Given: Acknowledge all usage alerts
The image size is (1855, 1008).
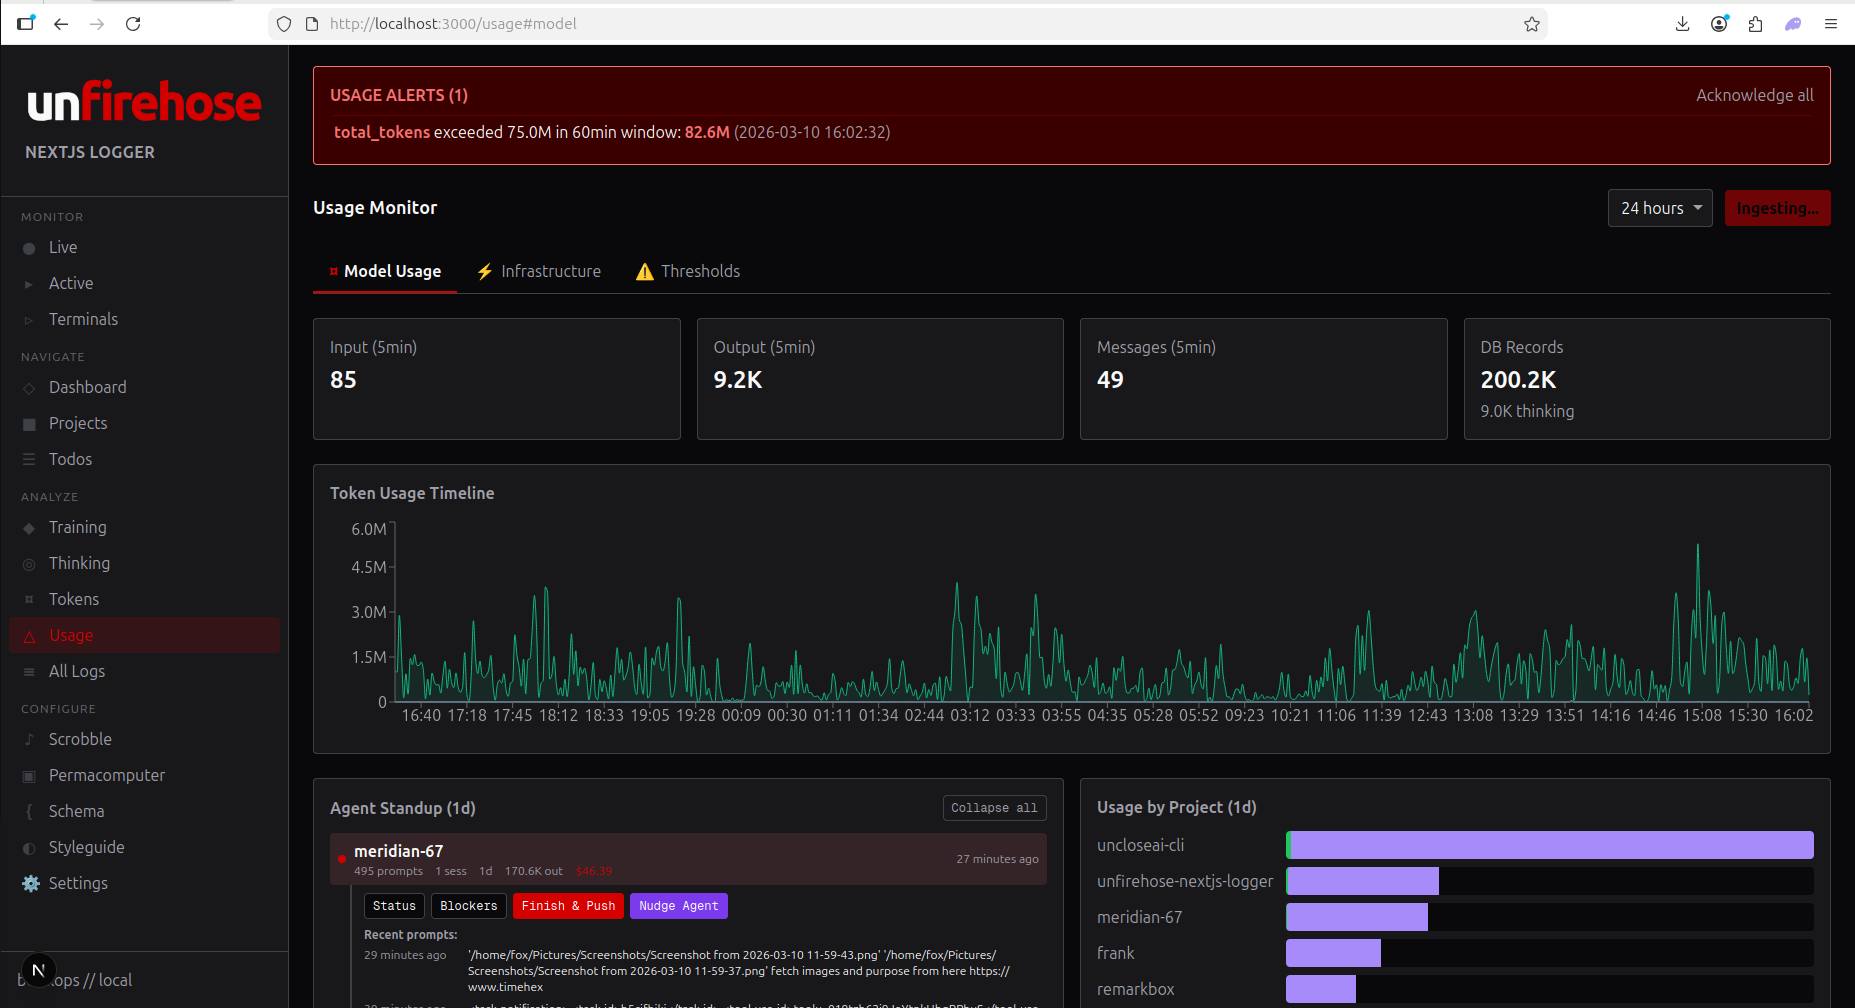Looking at the screenshot, I should (x=1754, y=95).
